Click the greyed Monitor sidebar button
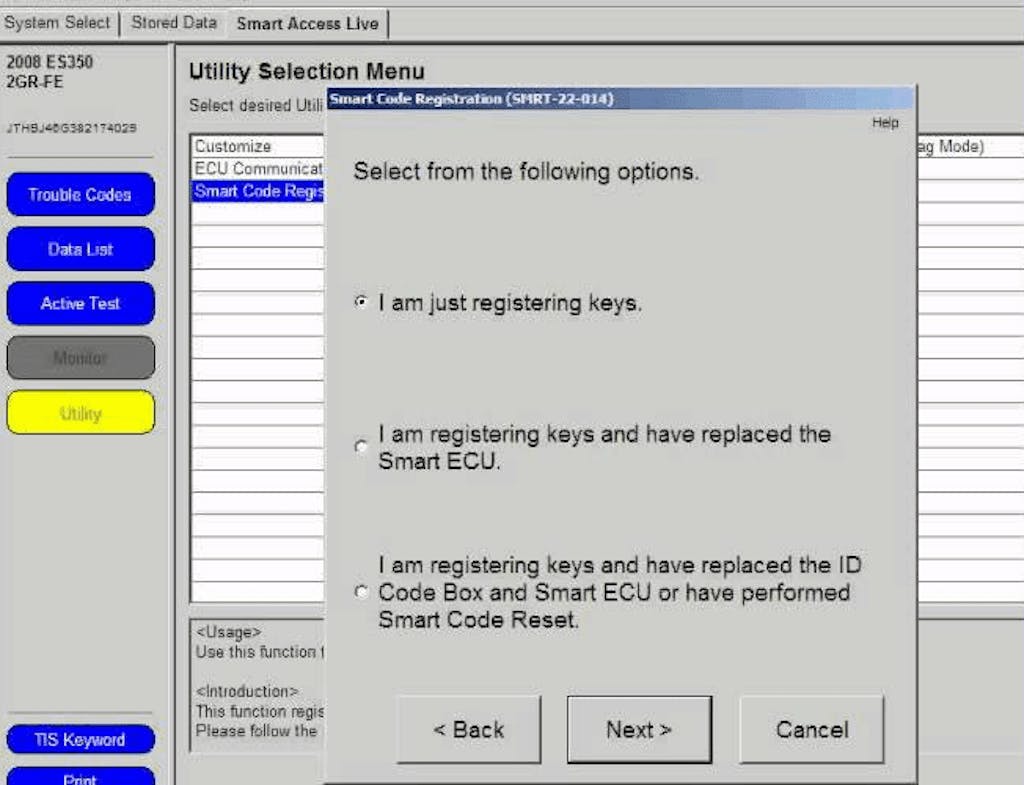Image resolution: width=1024 pixels, height=785 pixels. point(80,358)
